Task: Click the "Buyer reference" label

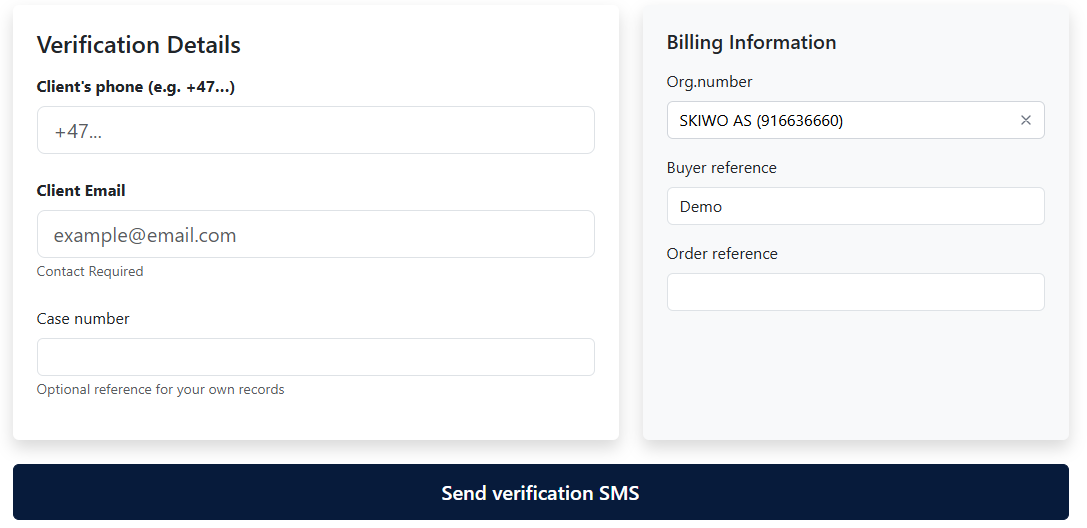Action: [x=721, y=168]
